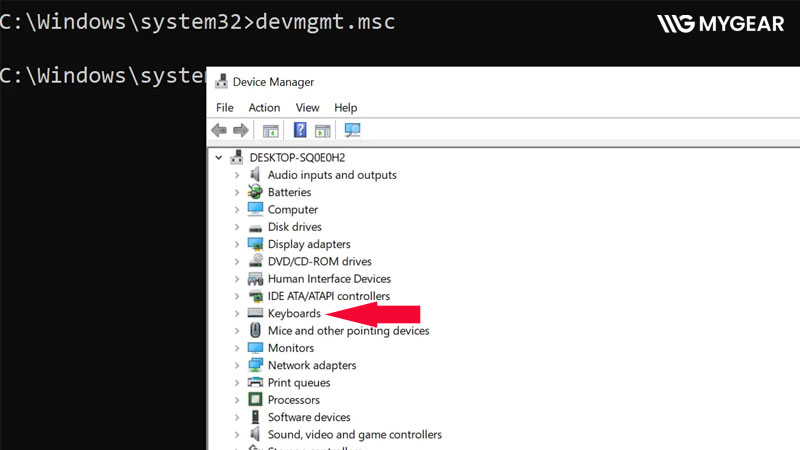The image size is (800, 450).
Task: Open the View menu
Action: pyautogui.click(x=307, y=108)
